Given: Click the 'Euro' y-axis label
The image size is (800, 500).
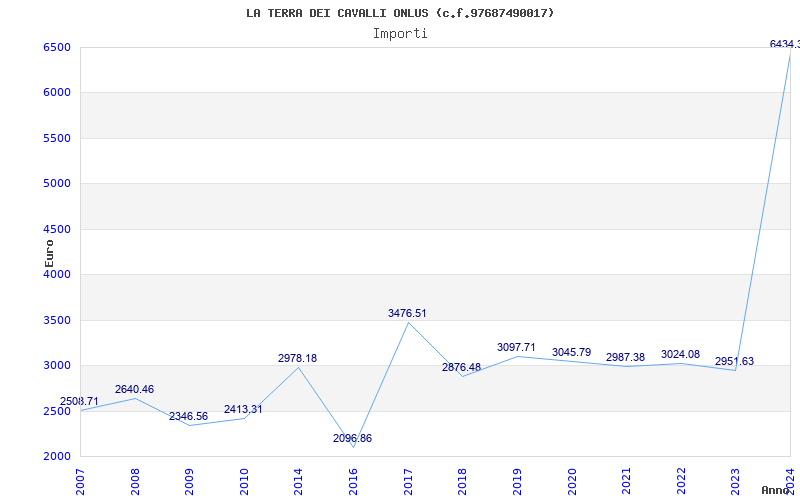Looking at the screenshot, I should click(49, 253).
